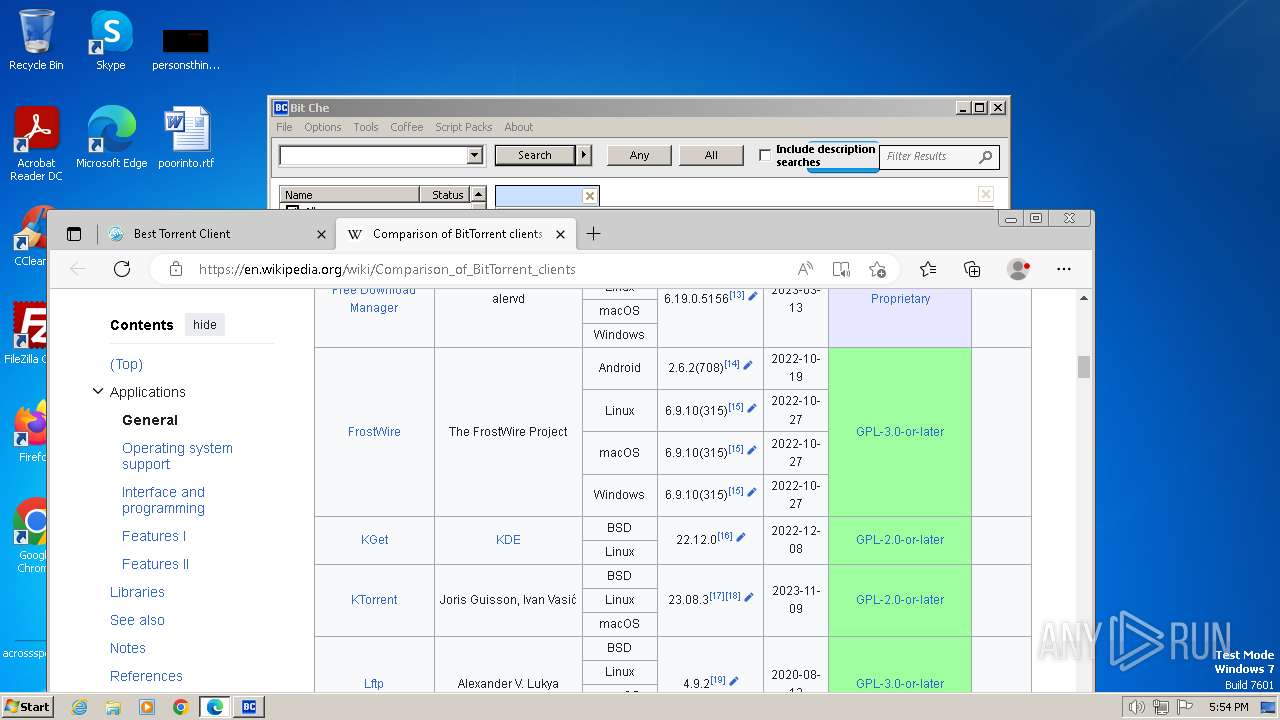The height and width of the screenshot is (720, 1280).
Task: Open the Coffee menu in Bit Che
Action: (x=407, y=127)
